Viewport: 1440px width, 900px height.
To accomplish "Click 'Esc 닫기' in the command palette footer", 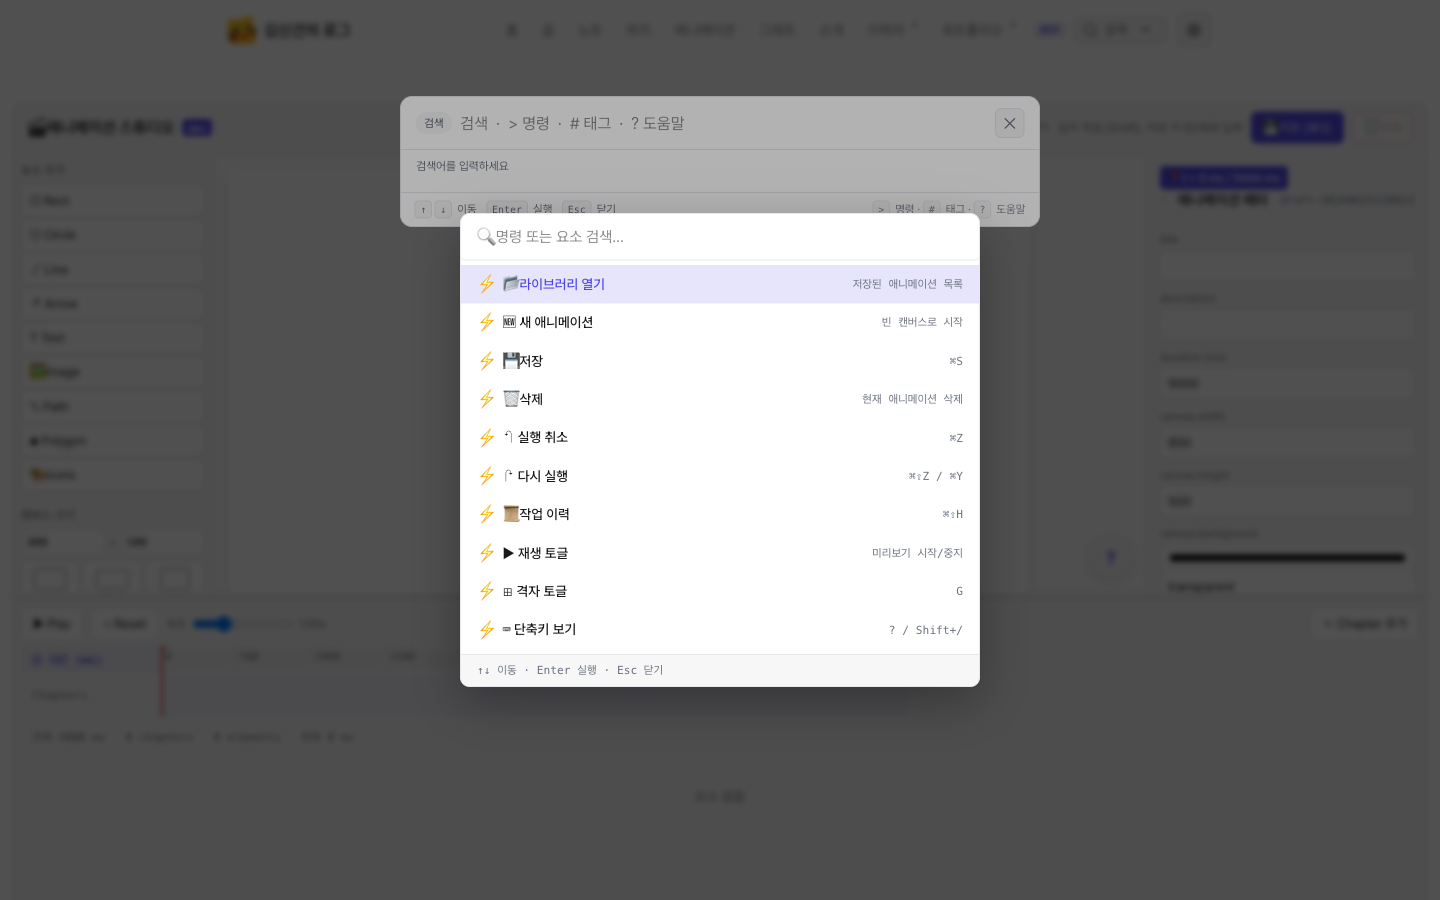I will [640, 670].
